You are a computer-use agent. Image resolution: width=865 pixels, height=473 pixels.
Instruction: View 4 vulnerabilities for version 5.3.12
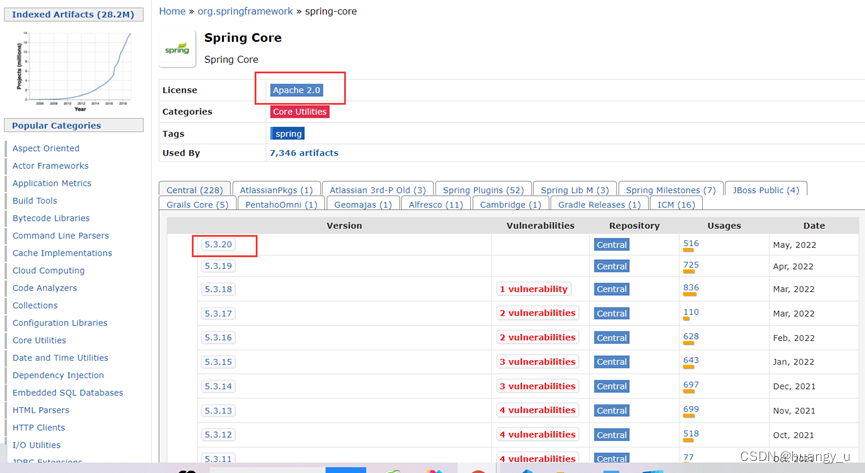click(x=537, y=434)
